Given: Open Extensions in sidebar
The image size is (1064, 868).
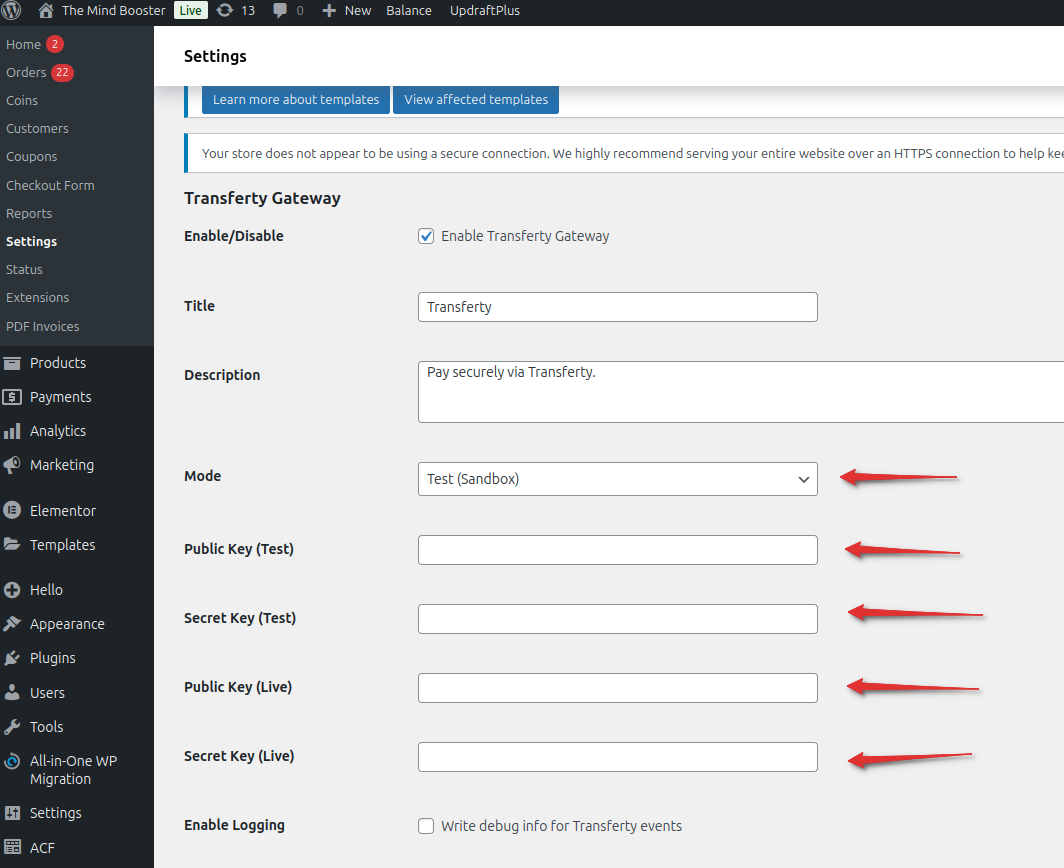Looking at the screenshot, I should click(x=37, y=297).
